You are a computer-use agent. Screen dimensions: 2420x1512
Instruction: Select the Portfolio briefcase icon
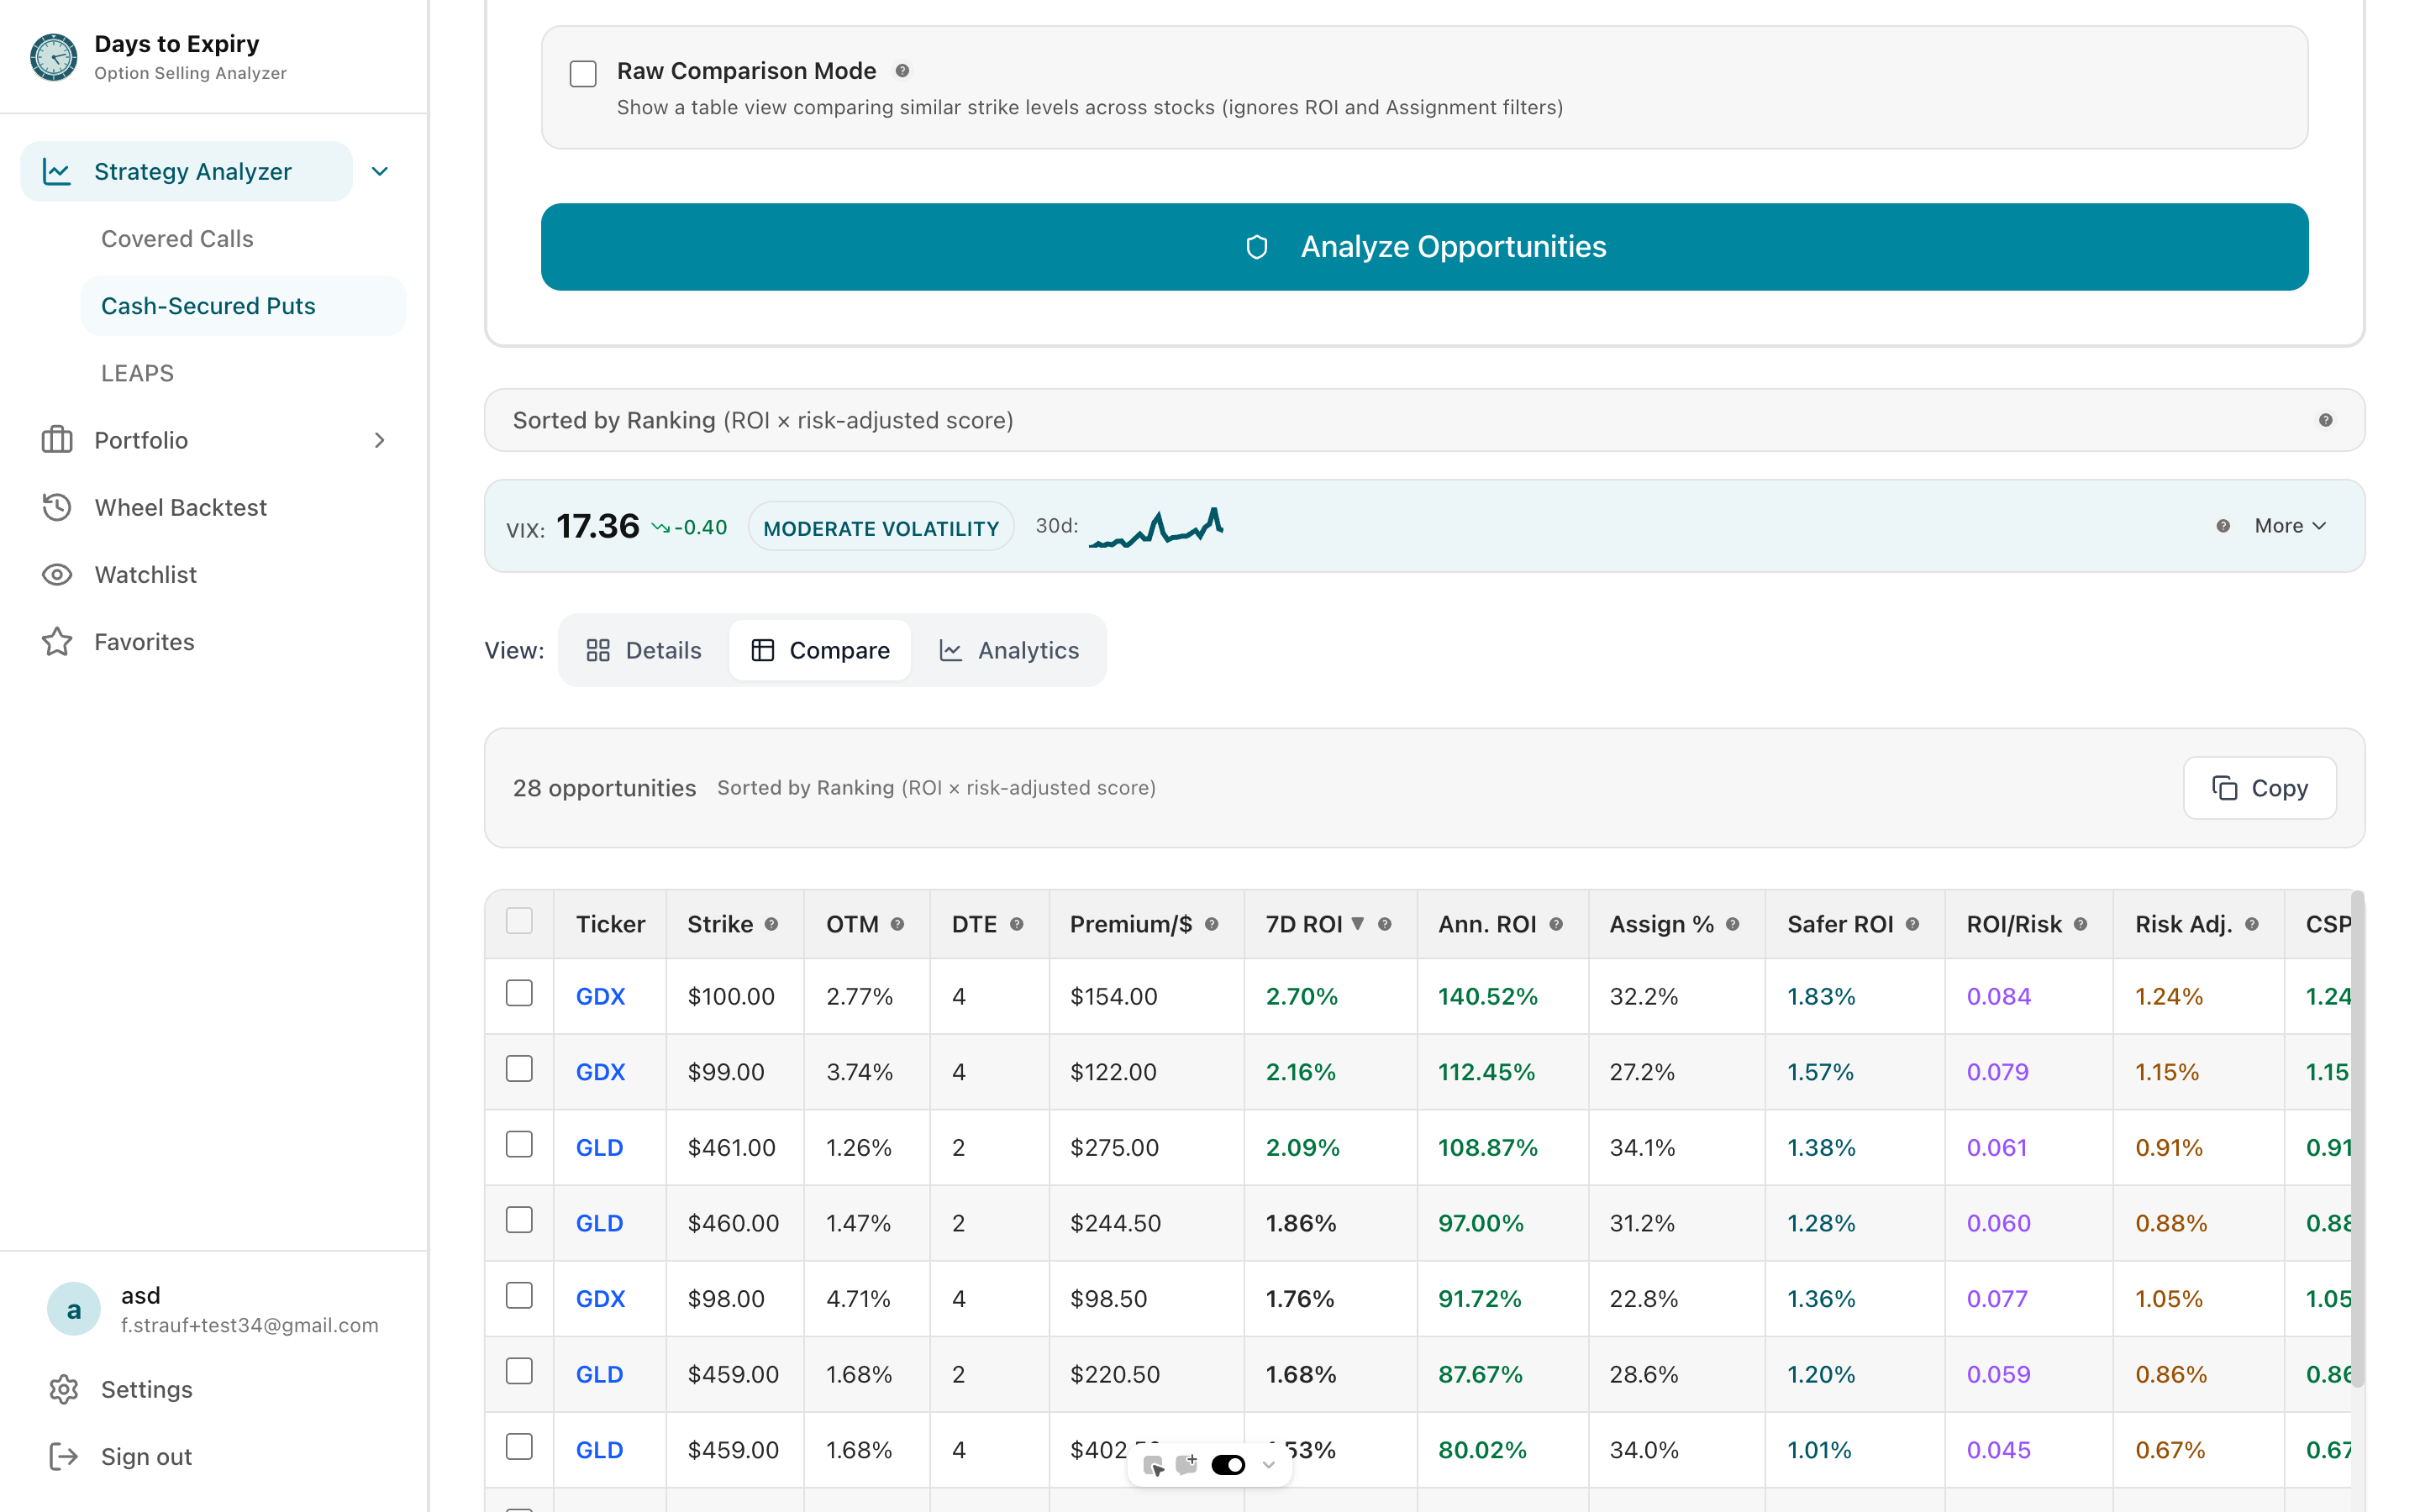pyautogui.click(x=57, y=440)
